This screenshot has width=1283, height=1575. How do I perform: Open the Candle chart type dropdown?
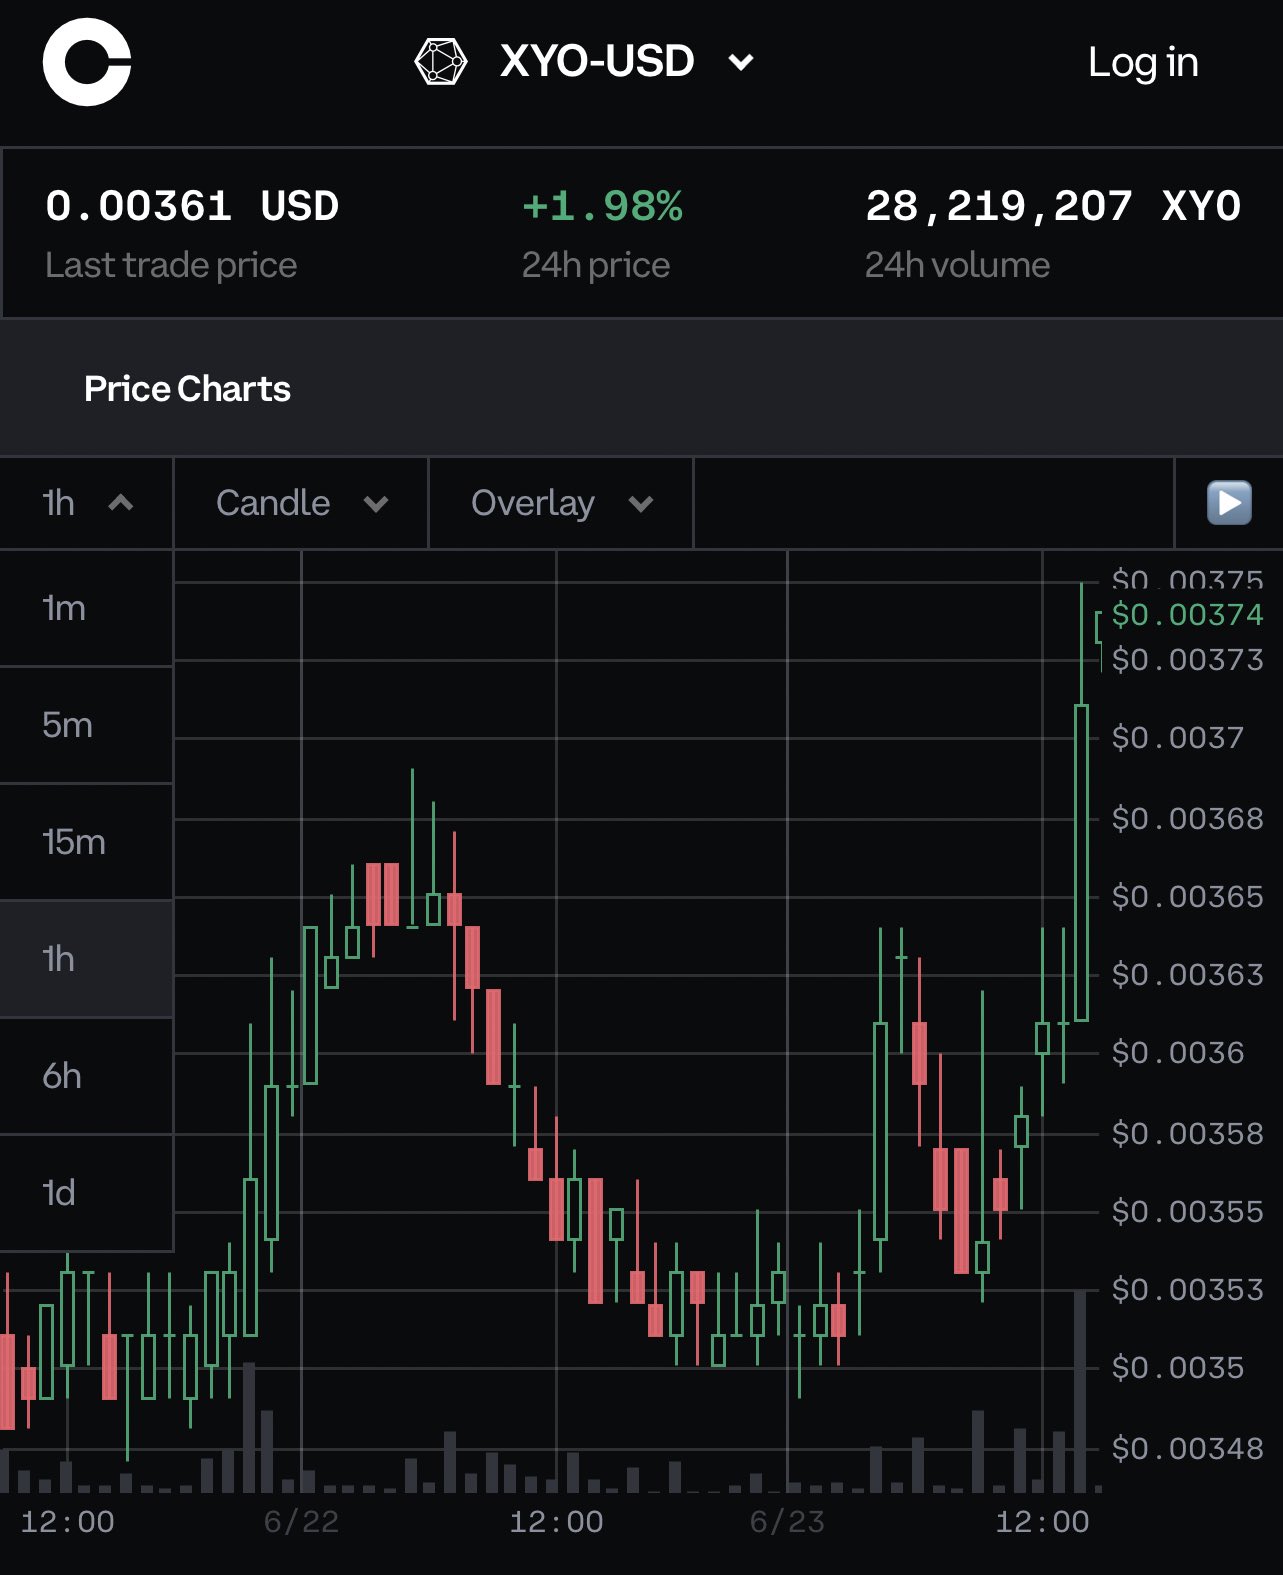pos(301,503)
